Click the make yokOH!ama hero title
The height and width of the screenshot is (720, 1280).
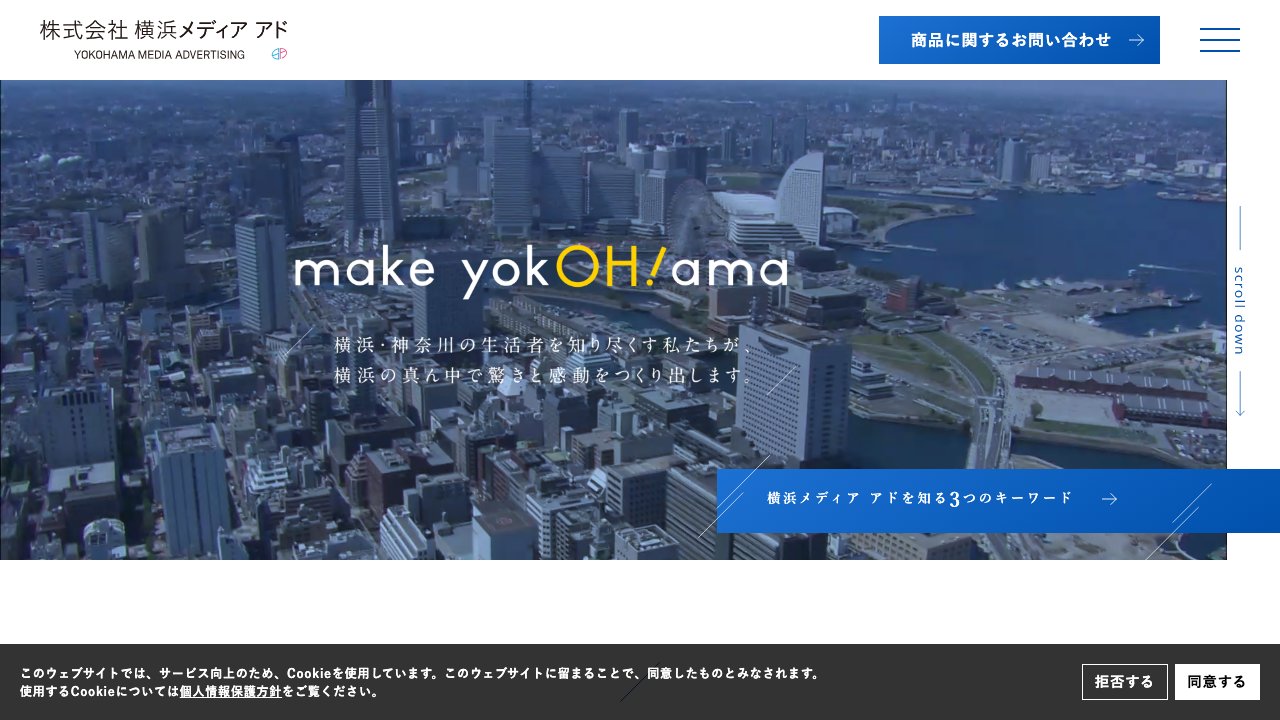tap(541, 270)
